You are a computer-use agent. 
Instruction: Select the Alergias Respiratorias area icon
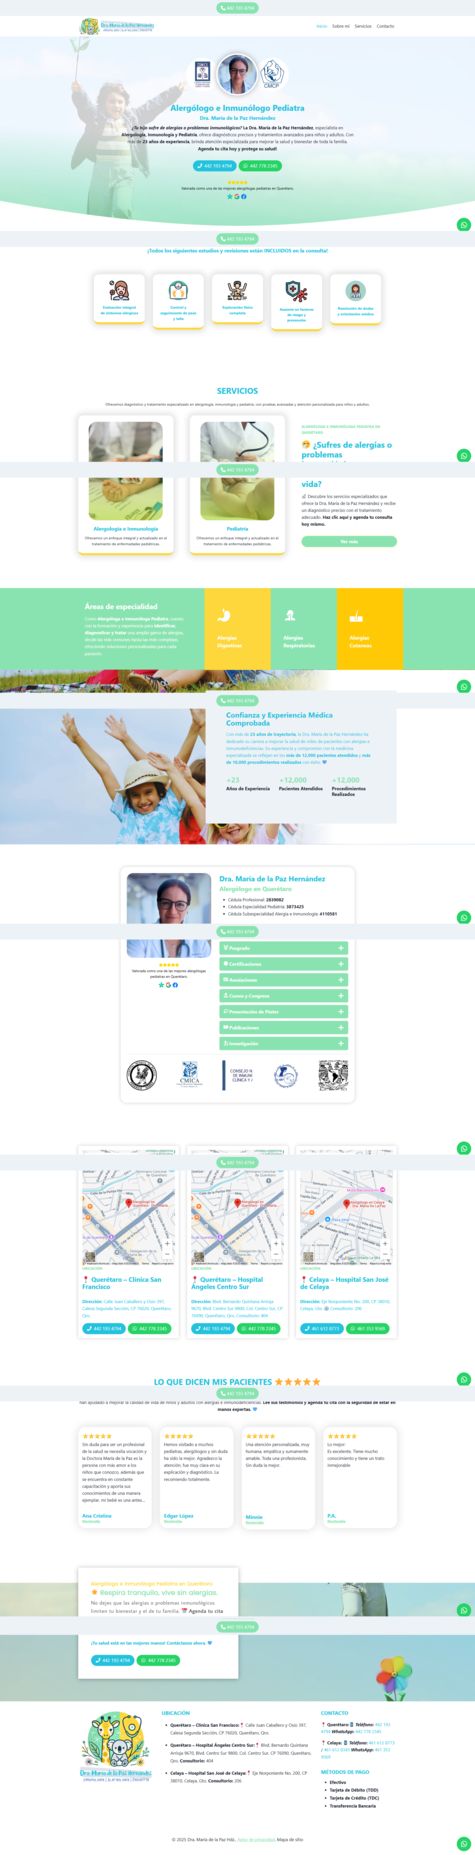tap(292, 618)
